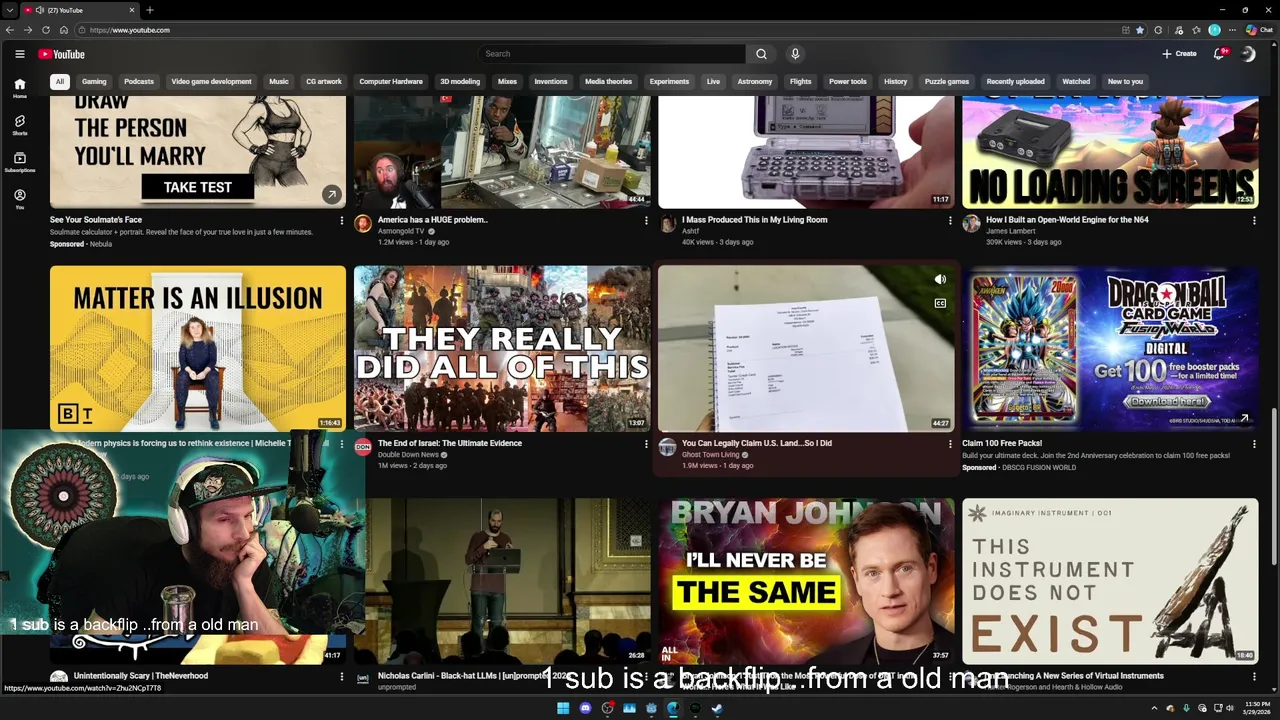Viewport: 1280px width, 720px height.
Task: Open the browser settings ellipsis menu
Action: tap(1232, 30)
